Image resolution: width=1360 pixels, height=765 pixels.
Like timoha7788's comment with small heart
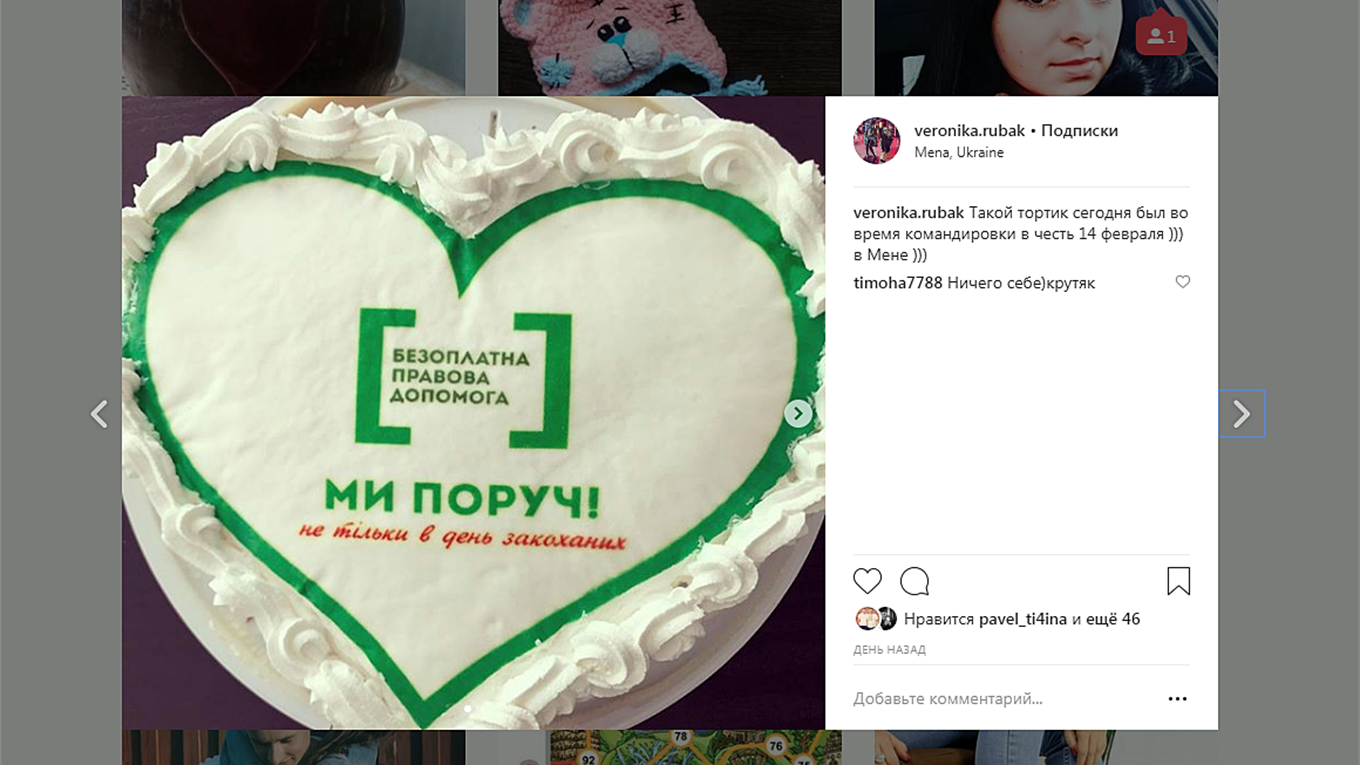(1182, 282)
